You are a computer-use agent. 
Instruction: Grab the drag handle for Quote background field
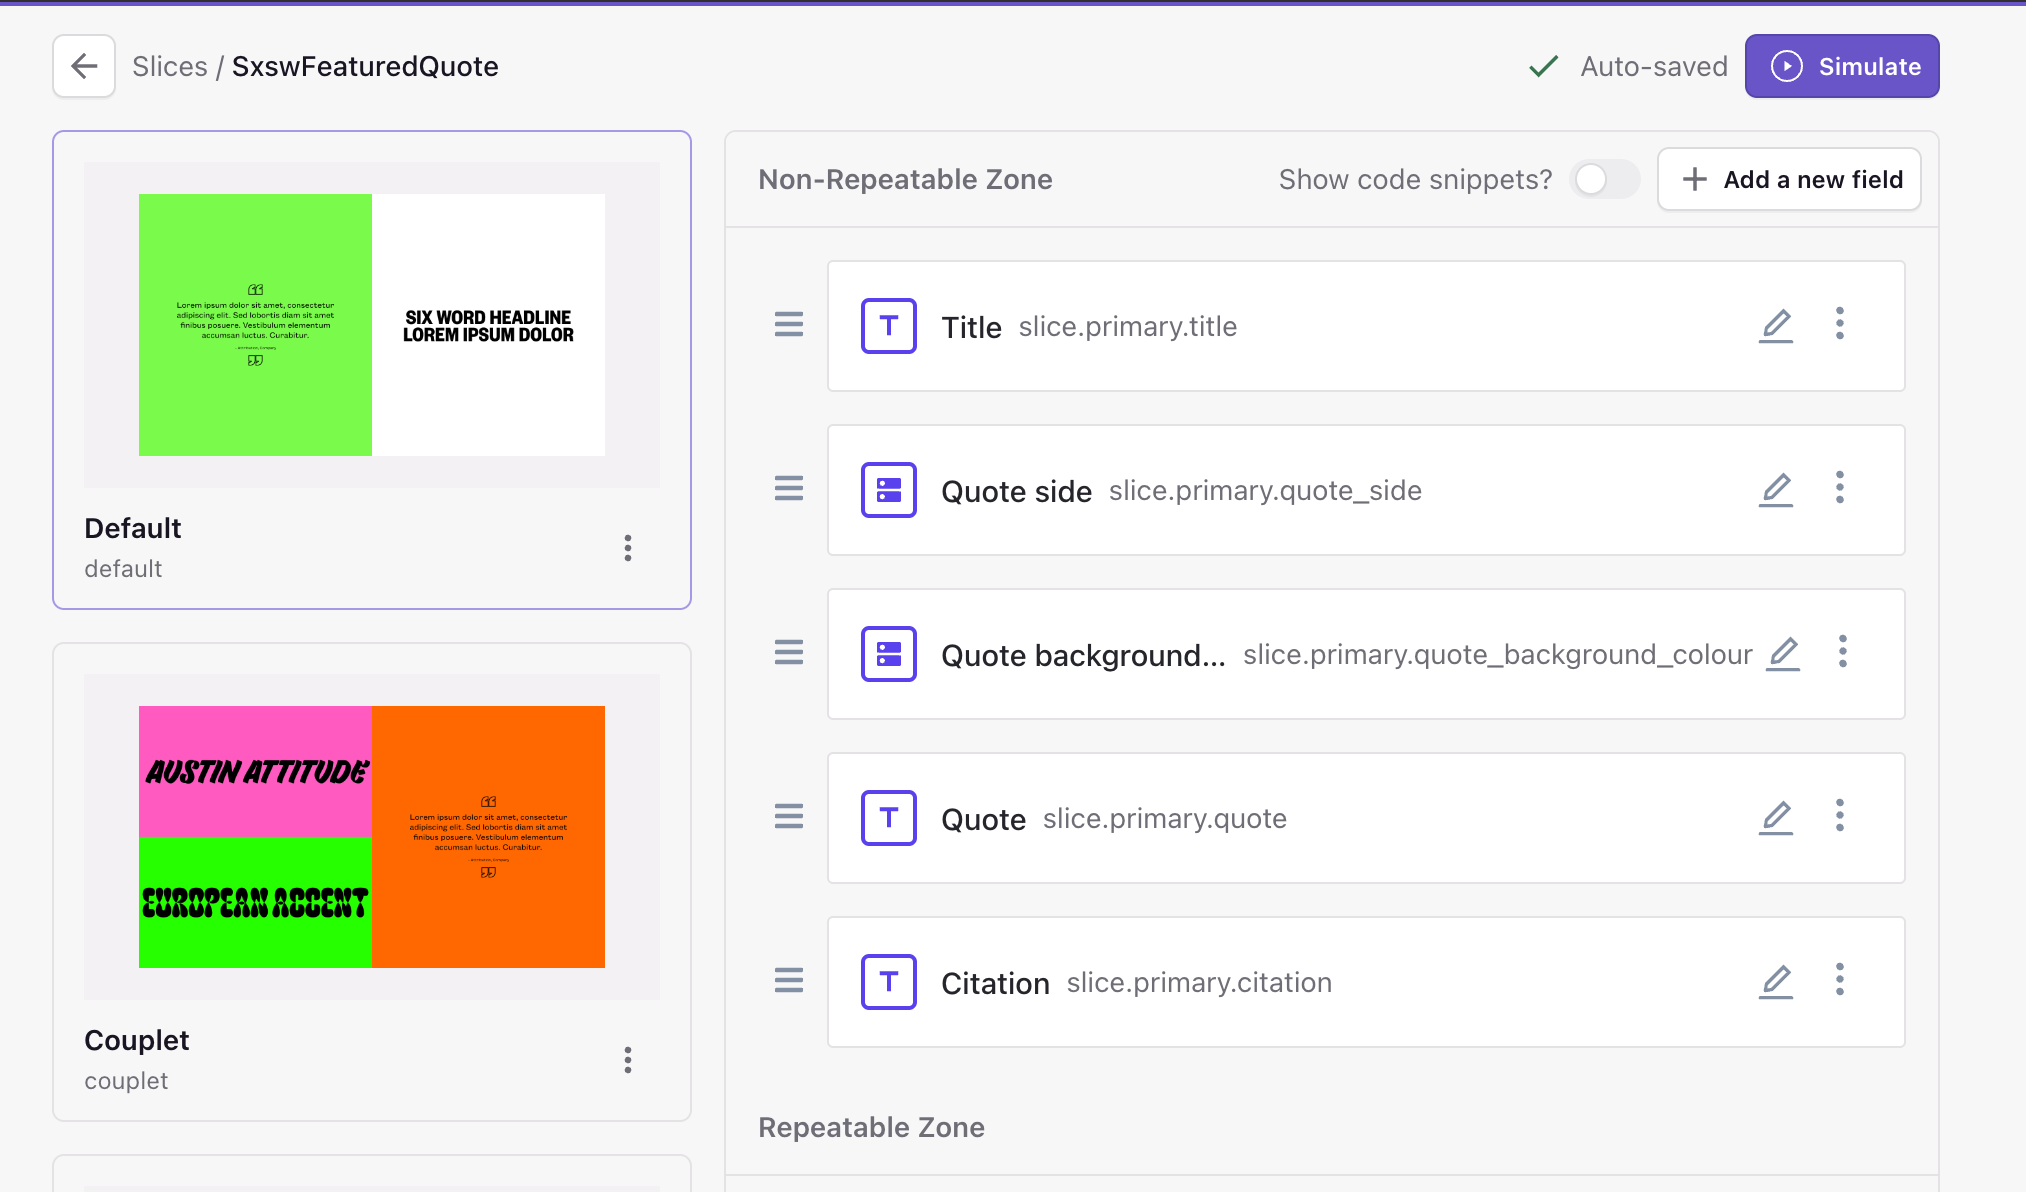point(789,652)
